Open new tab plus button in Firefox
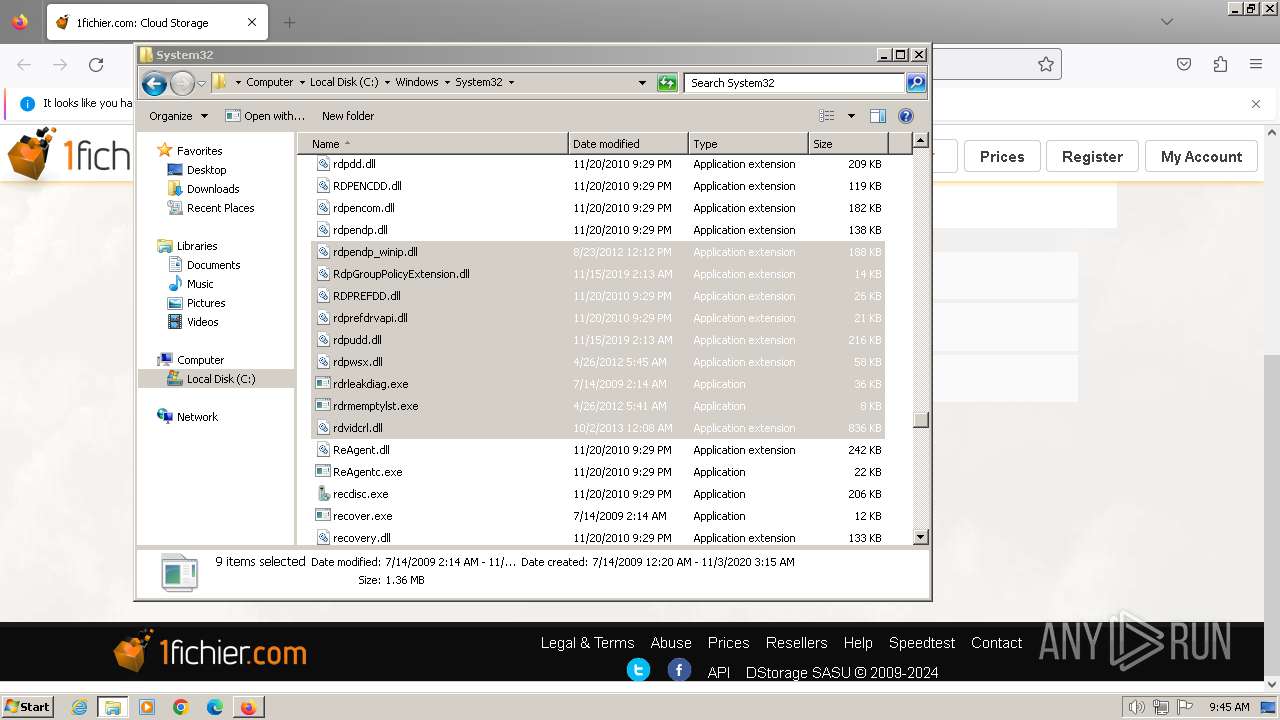This screenshot has height=720, width=1280. (x=289, y=22)
